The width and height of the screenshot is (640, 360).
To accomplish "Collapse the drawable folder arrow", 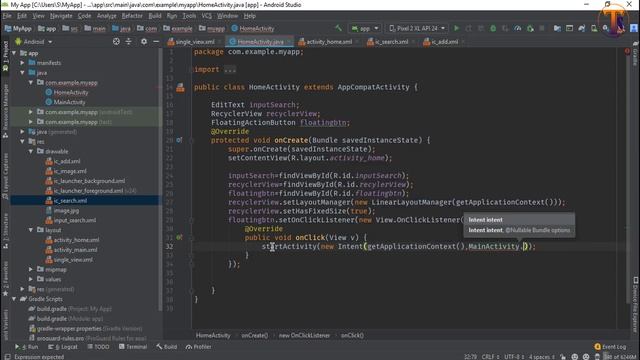I will [x=31, y=151].
